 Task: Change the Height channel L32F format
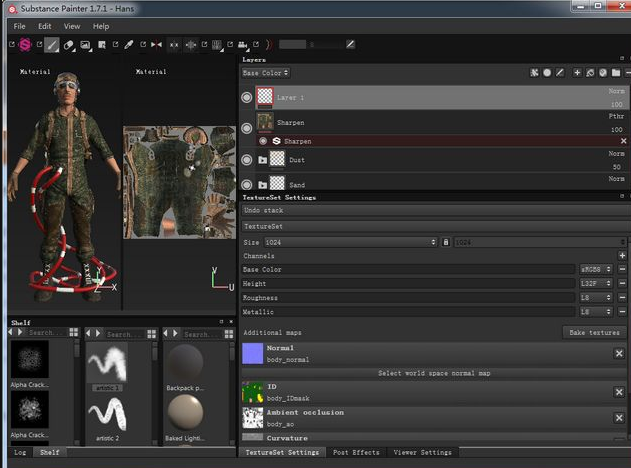(x=594, y=284)
